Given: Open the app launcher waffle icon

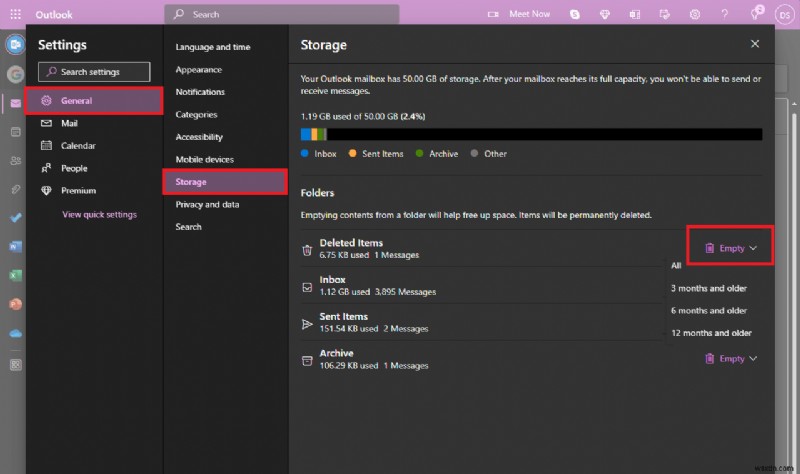Looking at the screenshot, I should tap(13, 15).
